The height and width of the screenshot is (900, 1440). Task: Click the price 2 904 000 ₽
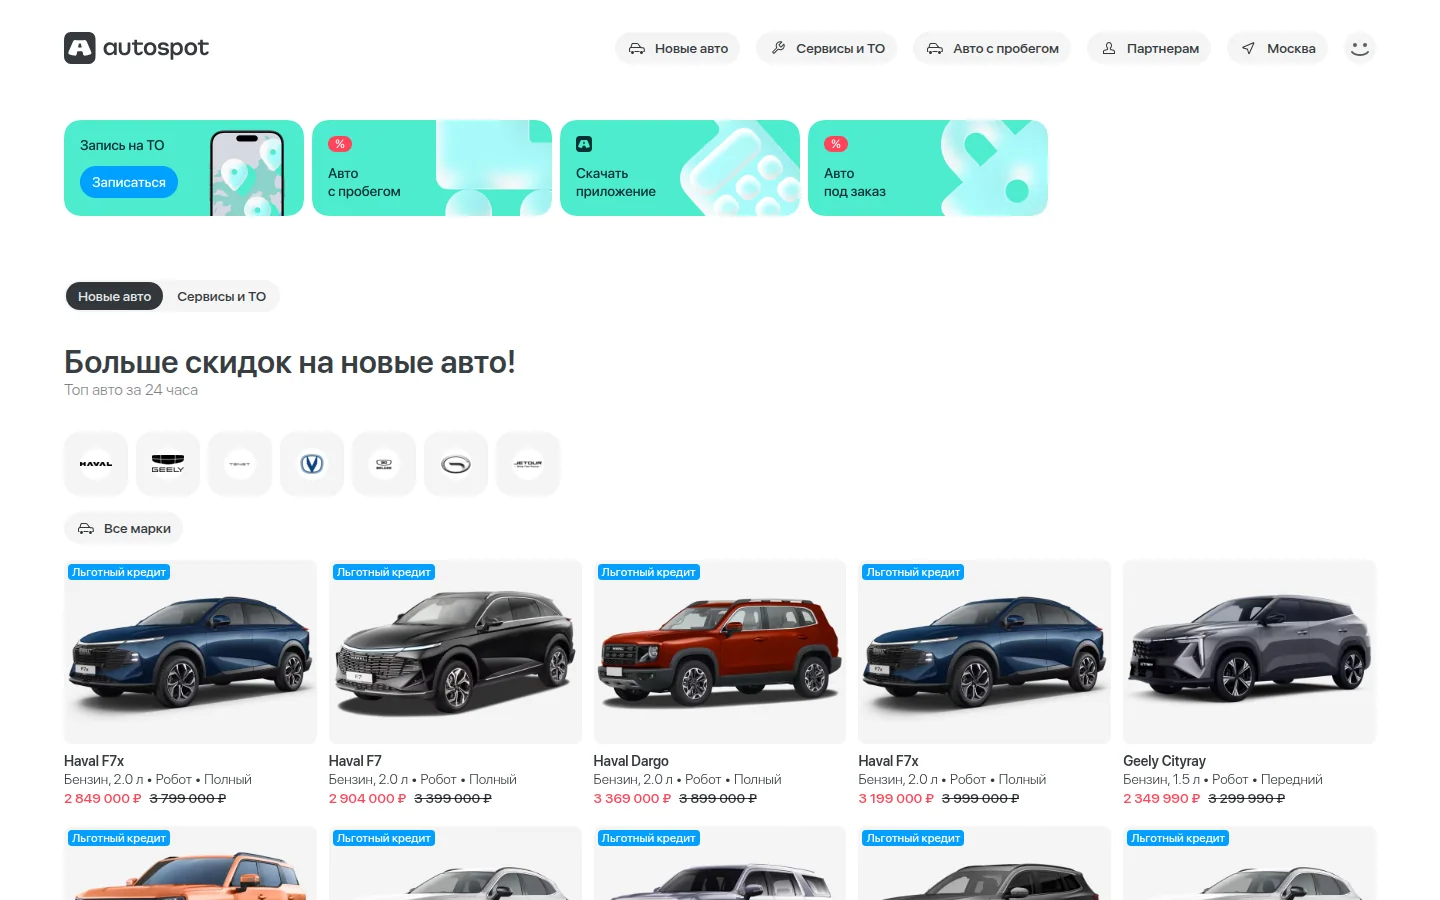[368, 798]
